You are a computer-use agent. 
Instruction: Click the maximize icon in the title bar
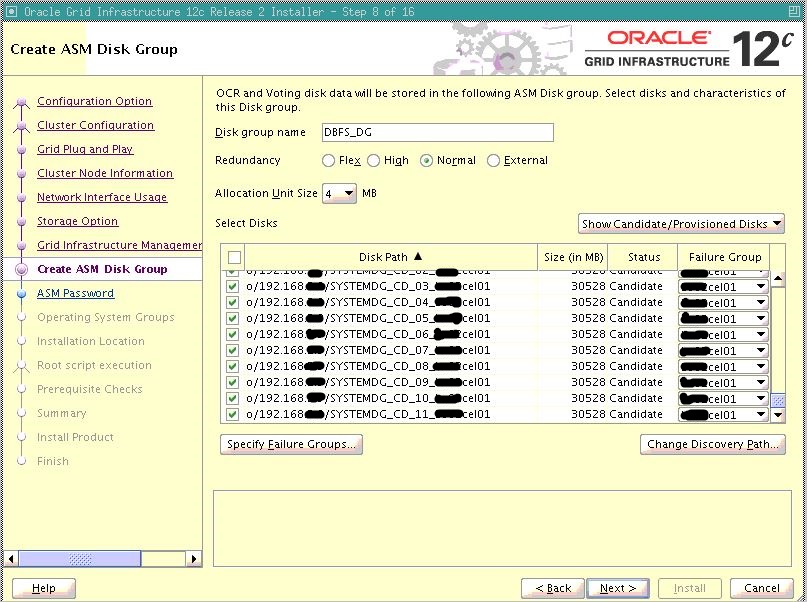(795, 11)
